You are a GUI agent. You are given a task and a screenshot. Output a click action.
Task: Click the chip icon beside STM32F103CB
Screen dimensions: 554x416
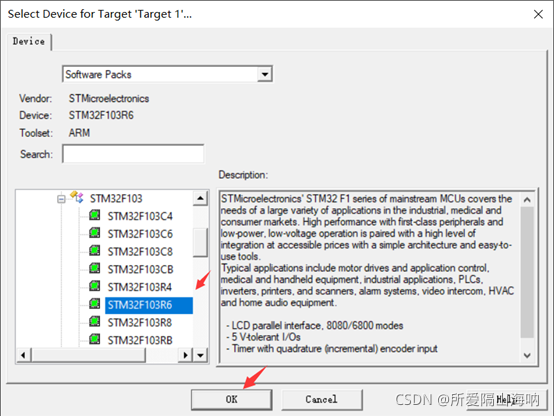(x=95, y=268)
